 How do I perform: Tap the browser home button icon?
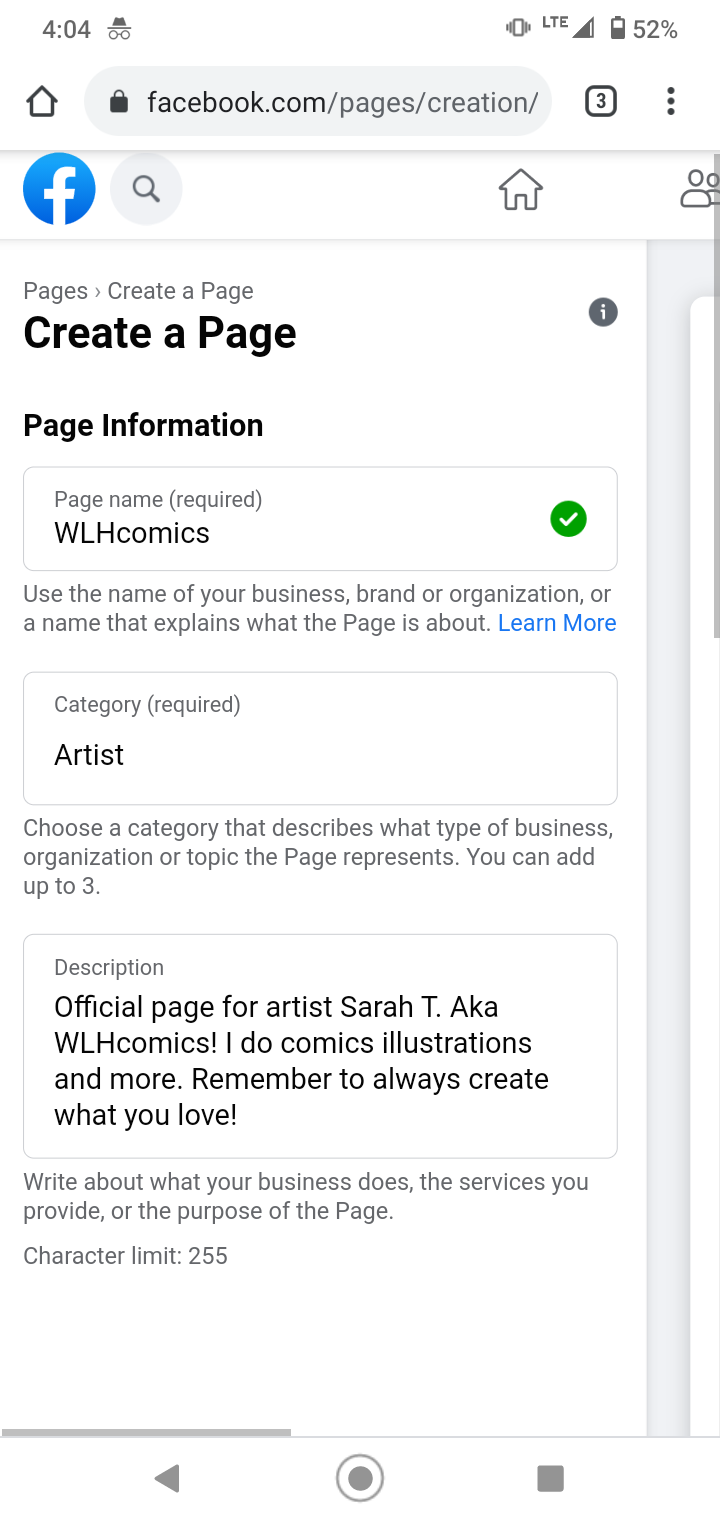coord(41,101)
